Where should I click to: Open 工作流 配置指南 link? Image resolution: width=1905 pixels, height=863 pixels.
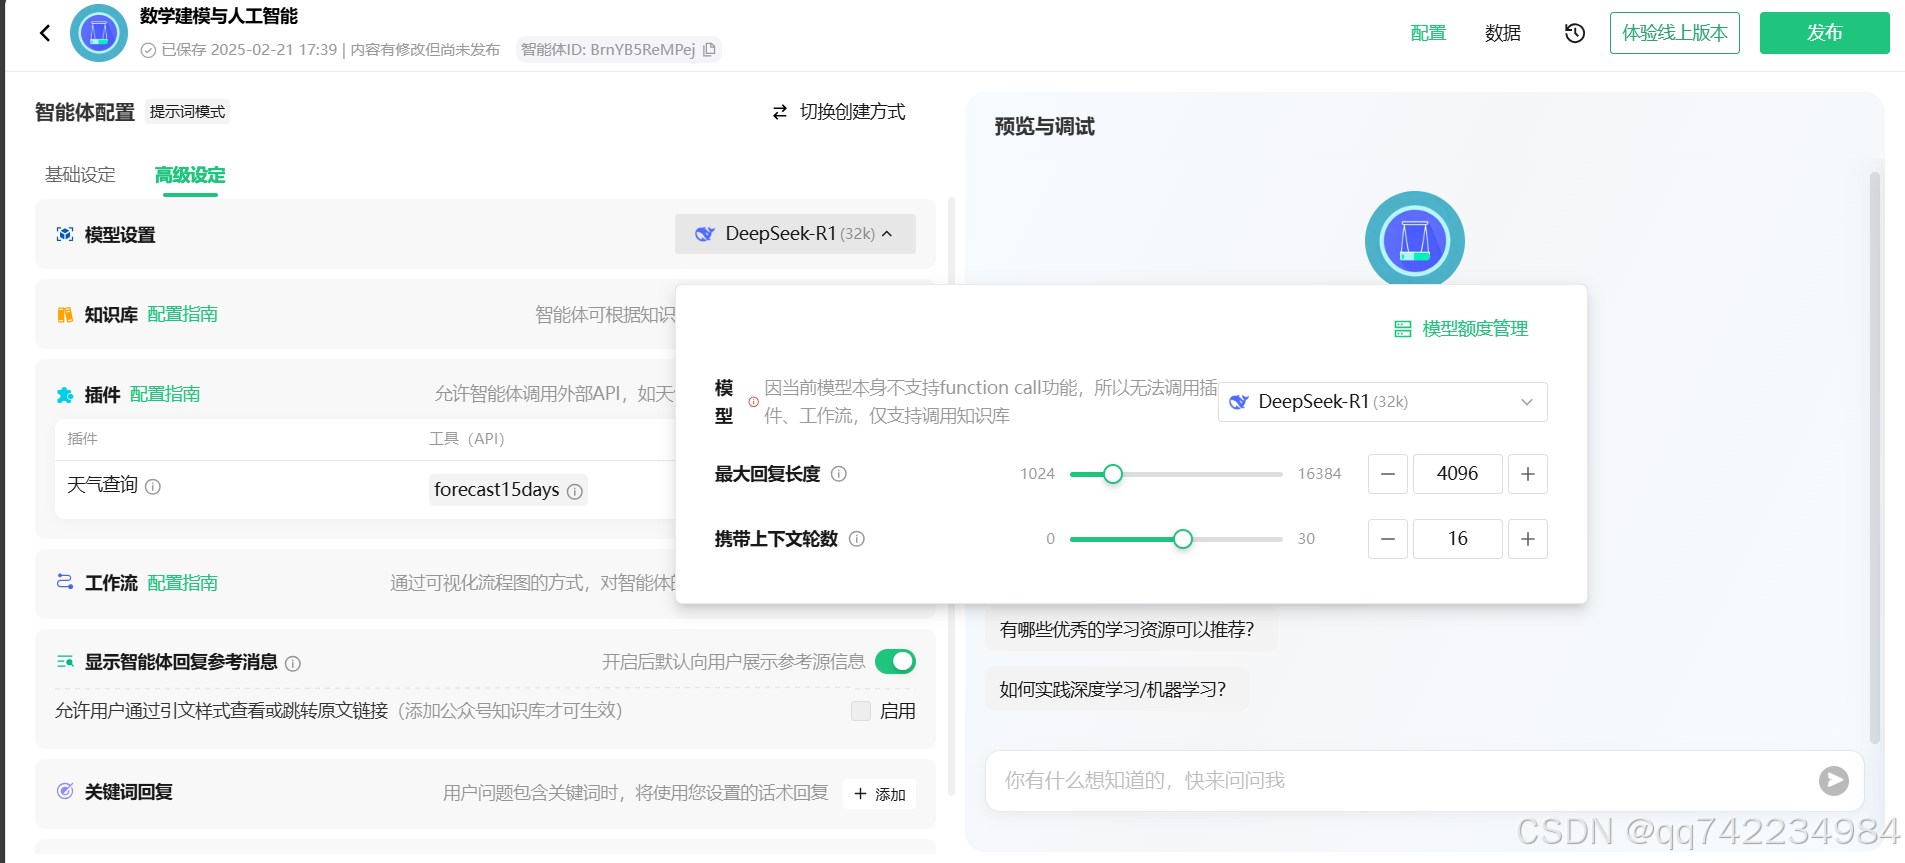point(182,583)
